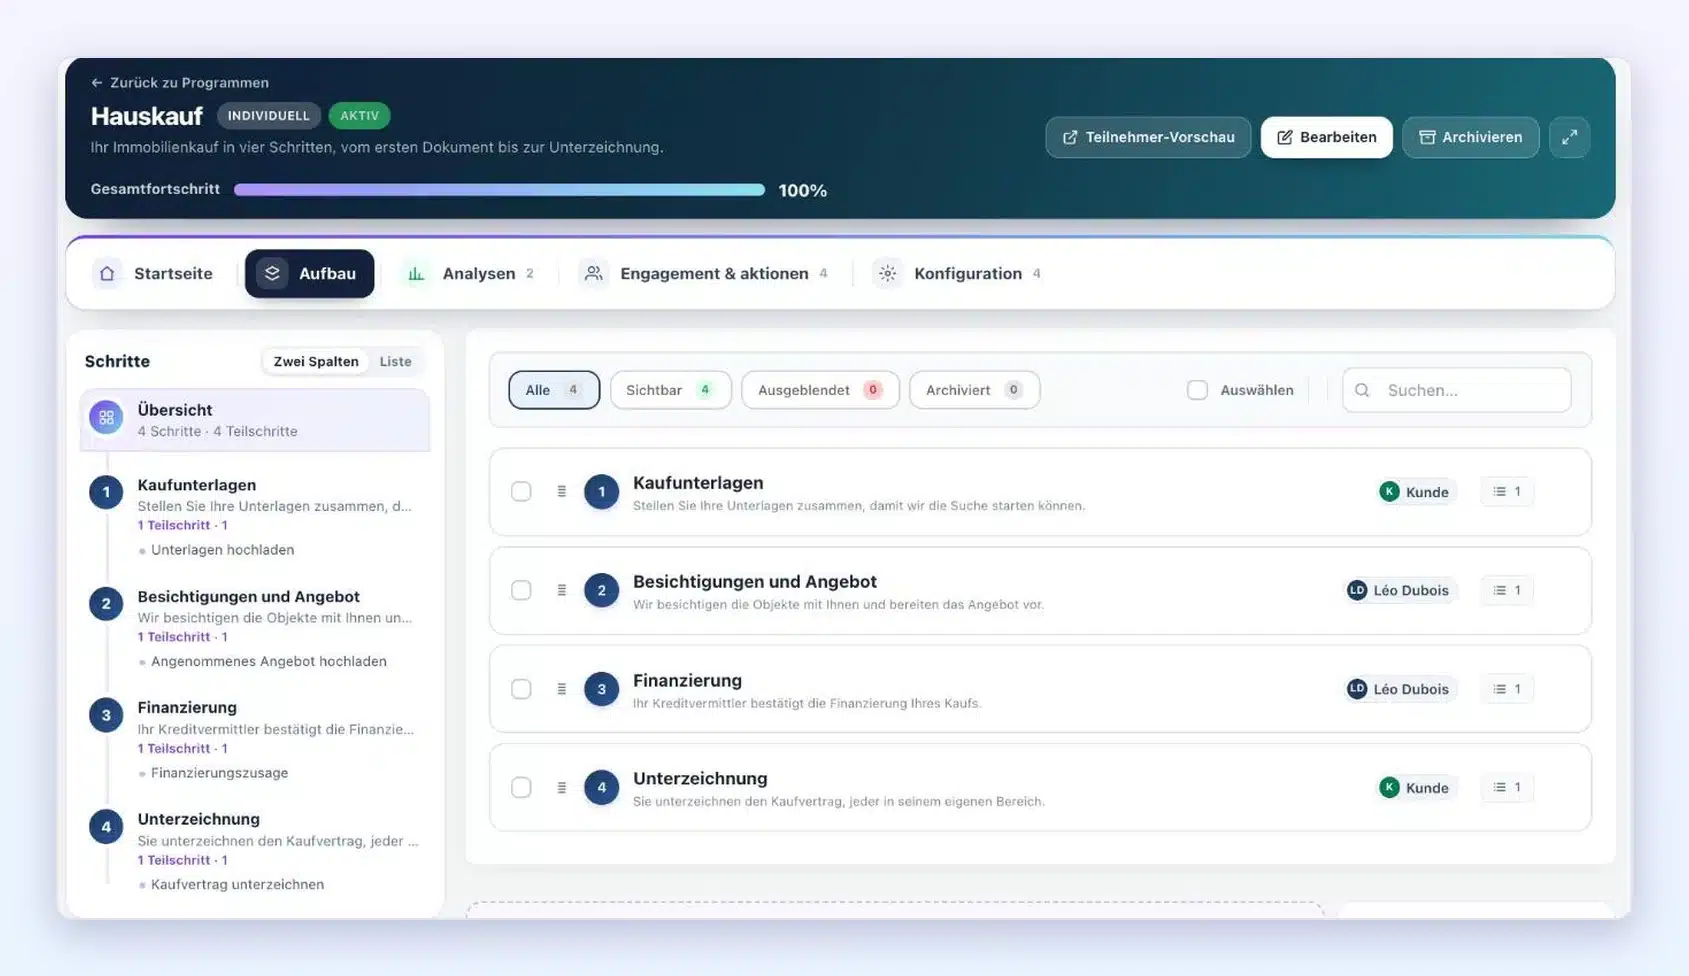The width and height of the screenshot is (1689, 976).
Task: Click the Gesamtfortschritt progress bar
Action: point(499,190)
